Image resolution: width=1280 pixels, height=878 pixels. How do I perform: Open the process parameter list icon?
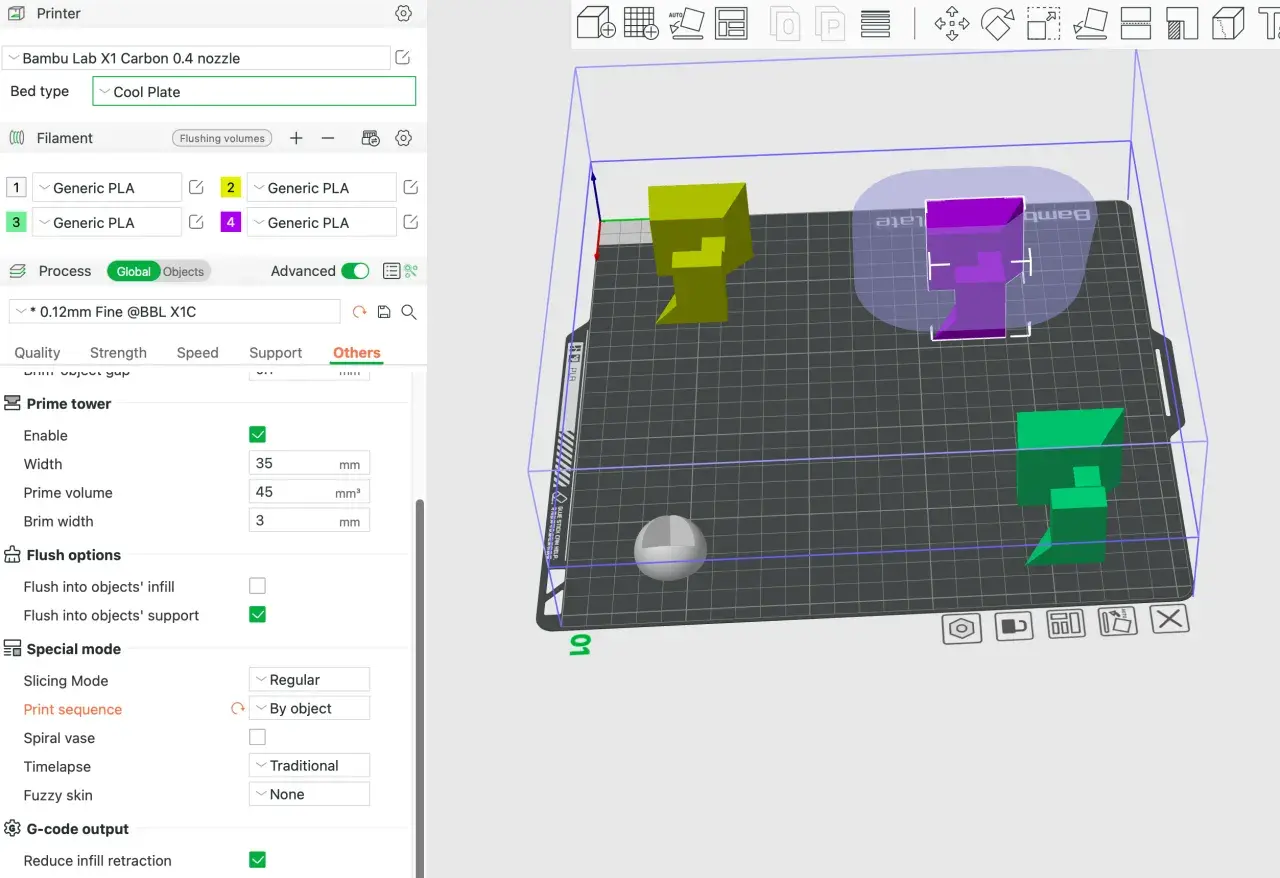(x=391, y=271)
